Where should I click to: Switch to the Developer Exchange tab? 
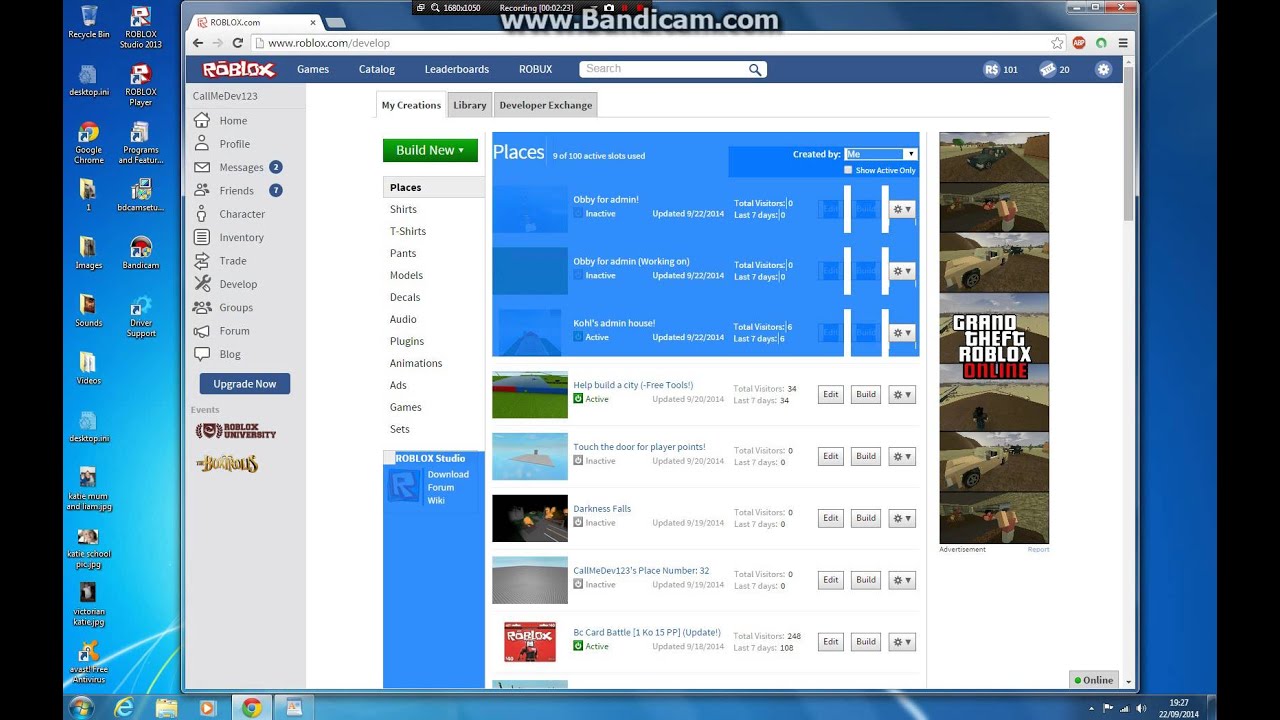point(545,105)
